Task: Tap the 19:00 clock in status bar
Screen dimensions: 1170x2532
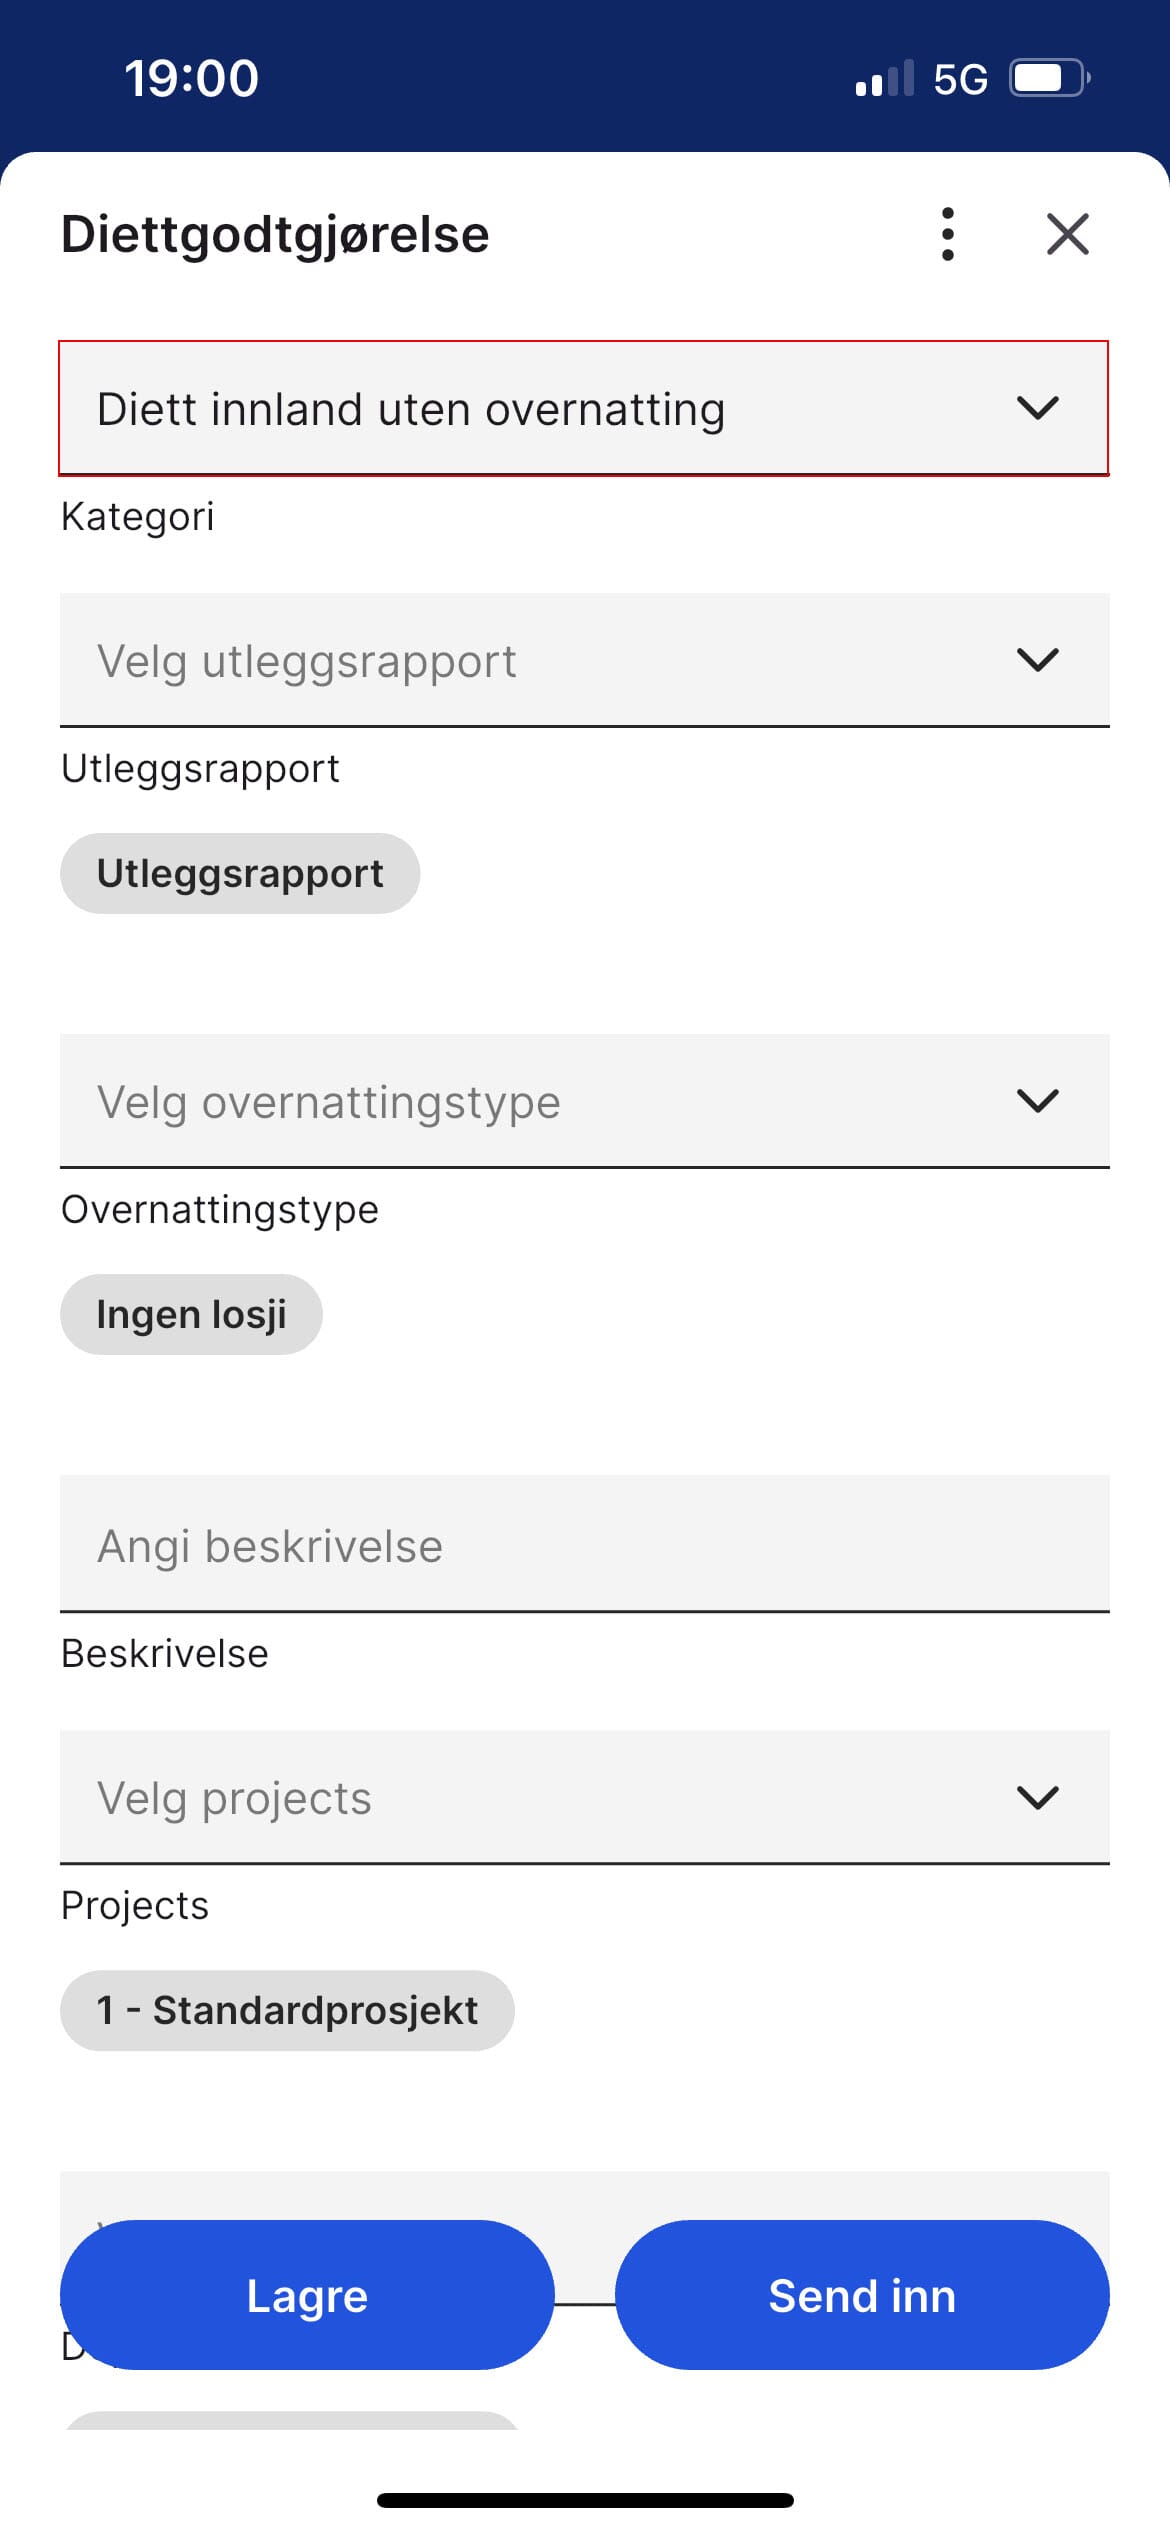Action: pos(191,79)
